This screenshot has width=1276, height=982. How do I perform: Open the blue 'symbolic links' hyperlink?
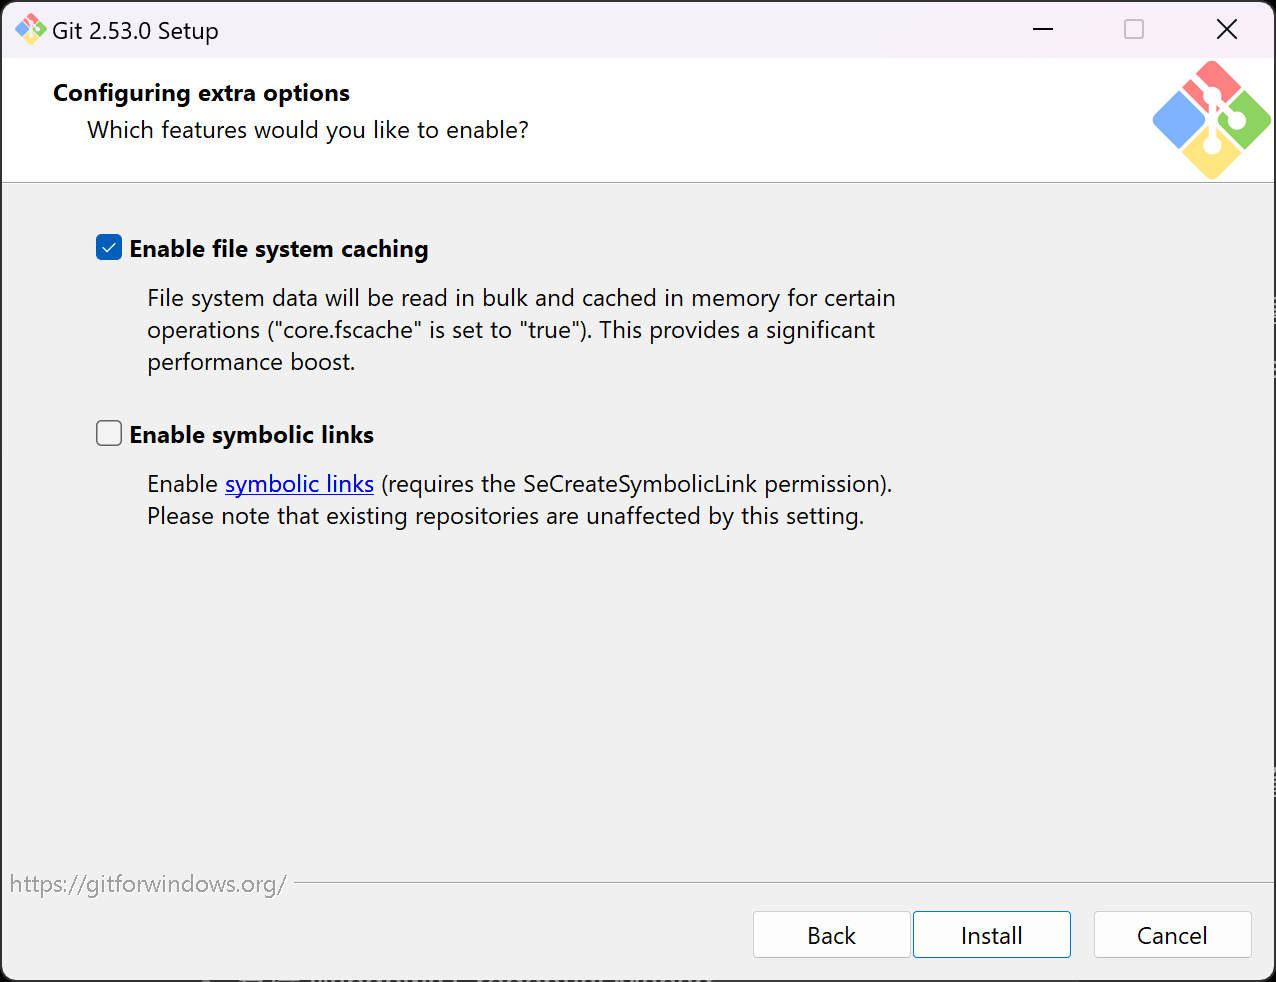[x=299, y=484]
